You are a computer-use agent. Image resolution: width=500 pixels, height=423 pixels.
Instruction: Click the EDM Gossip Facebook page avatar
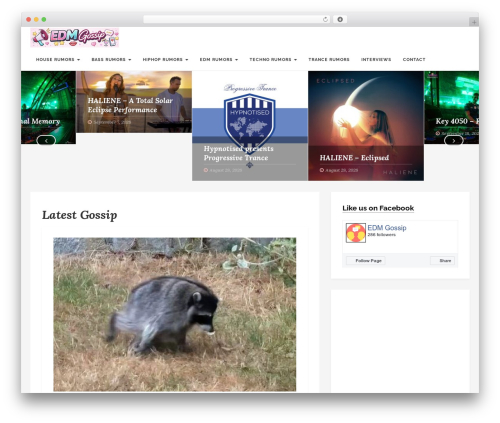coord(356,233)
